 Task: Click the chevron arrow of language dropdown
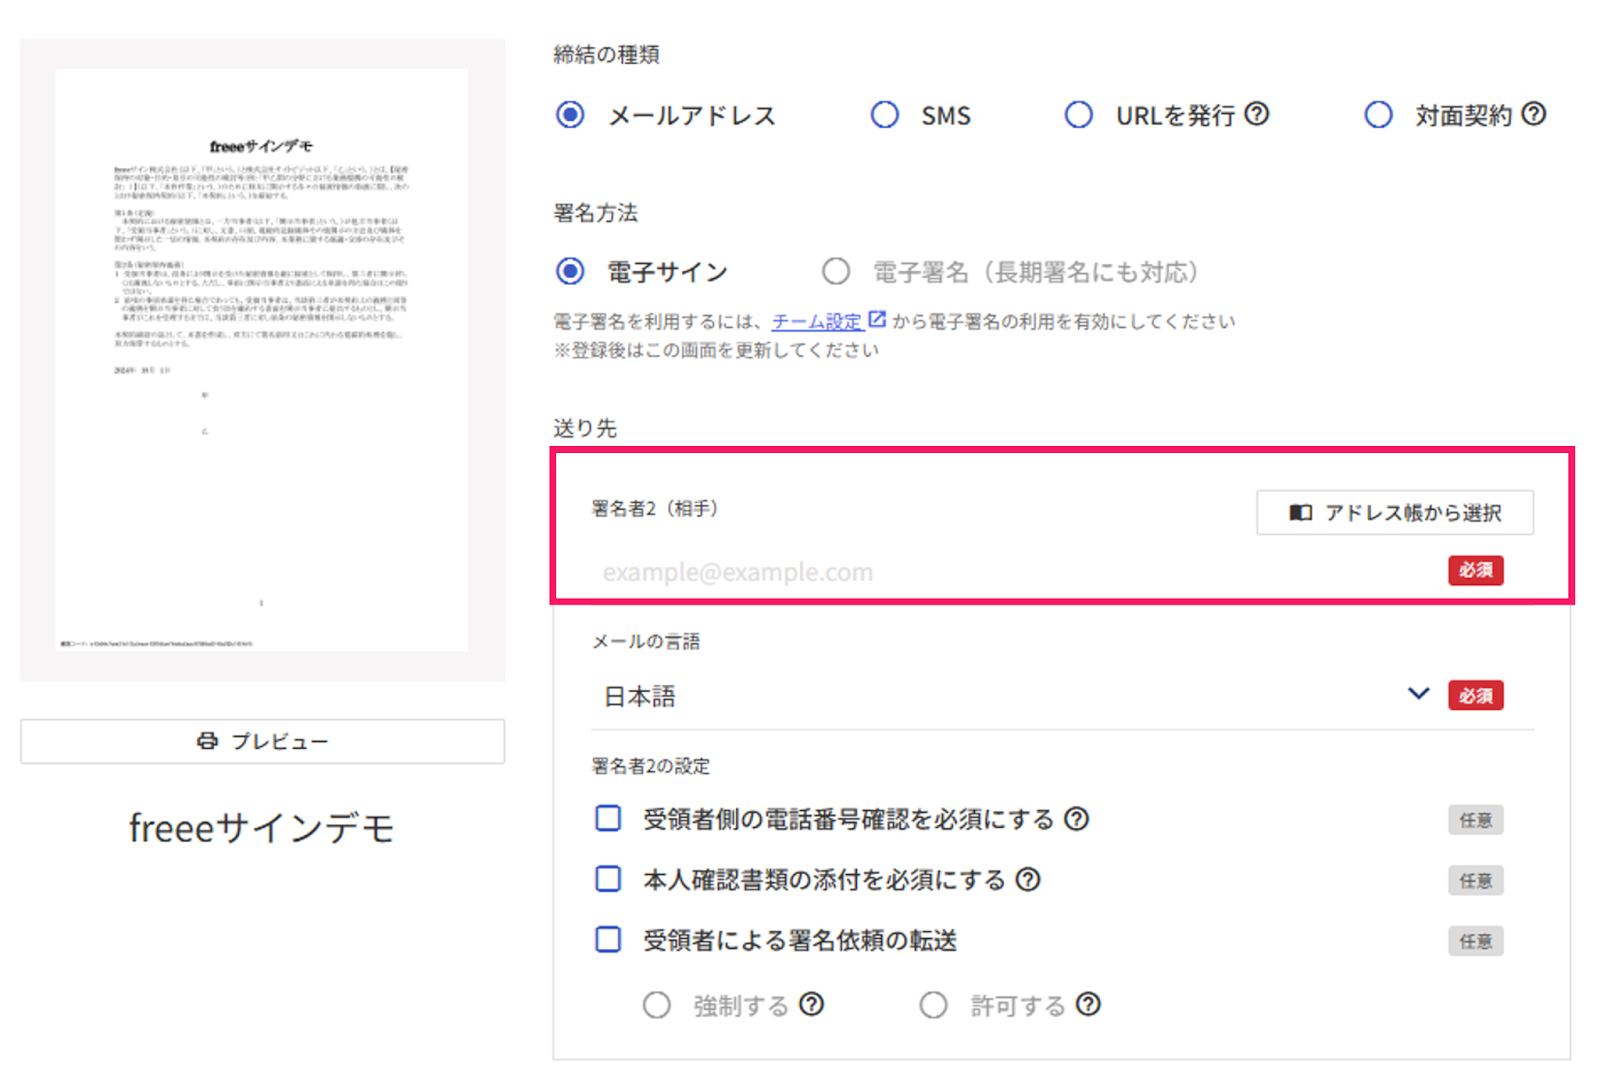point(1418,694)
